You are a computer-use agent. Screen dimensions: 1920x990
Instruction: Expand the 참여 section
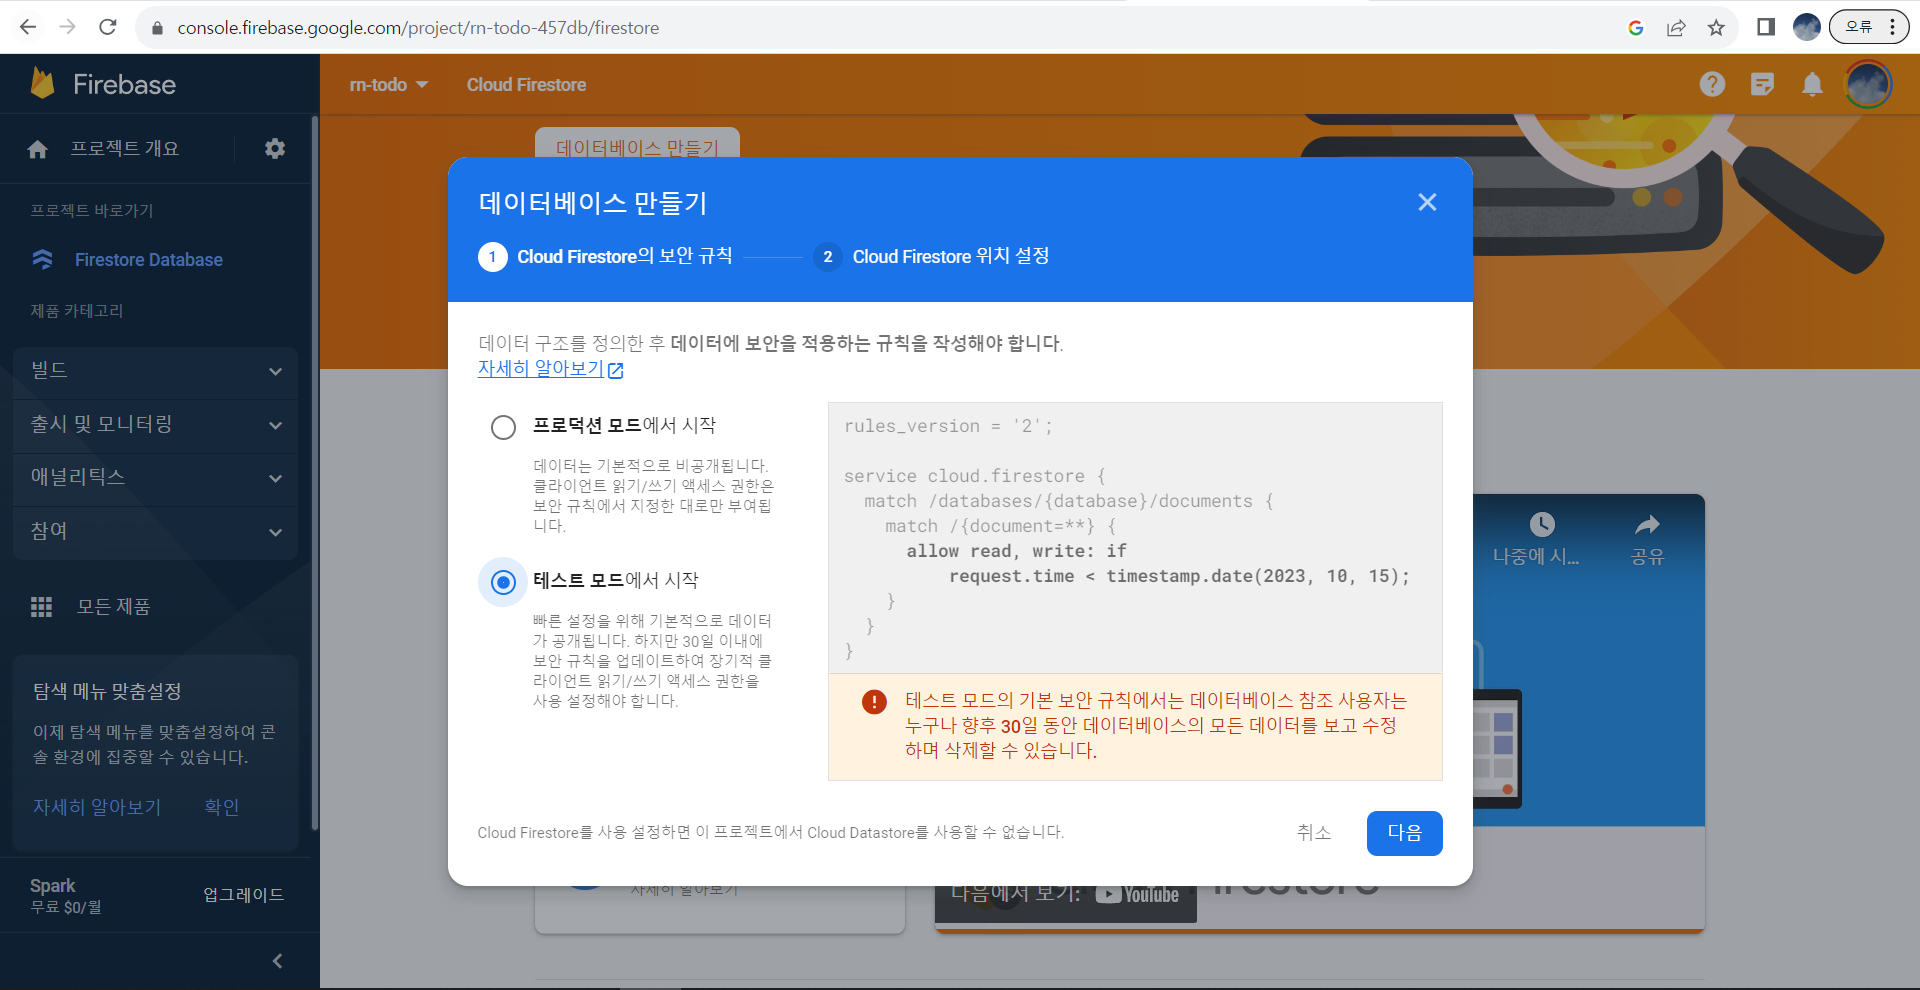(x=156, y=532)
